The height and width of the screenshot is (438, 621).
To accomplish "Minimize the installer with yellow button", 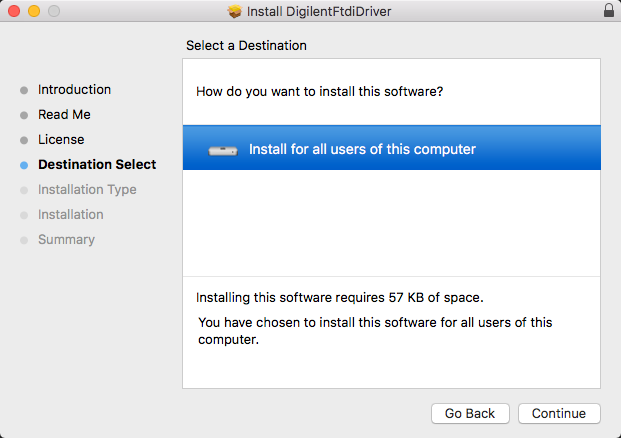I will click(34, 11).
